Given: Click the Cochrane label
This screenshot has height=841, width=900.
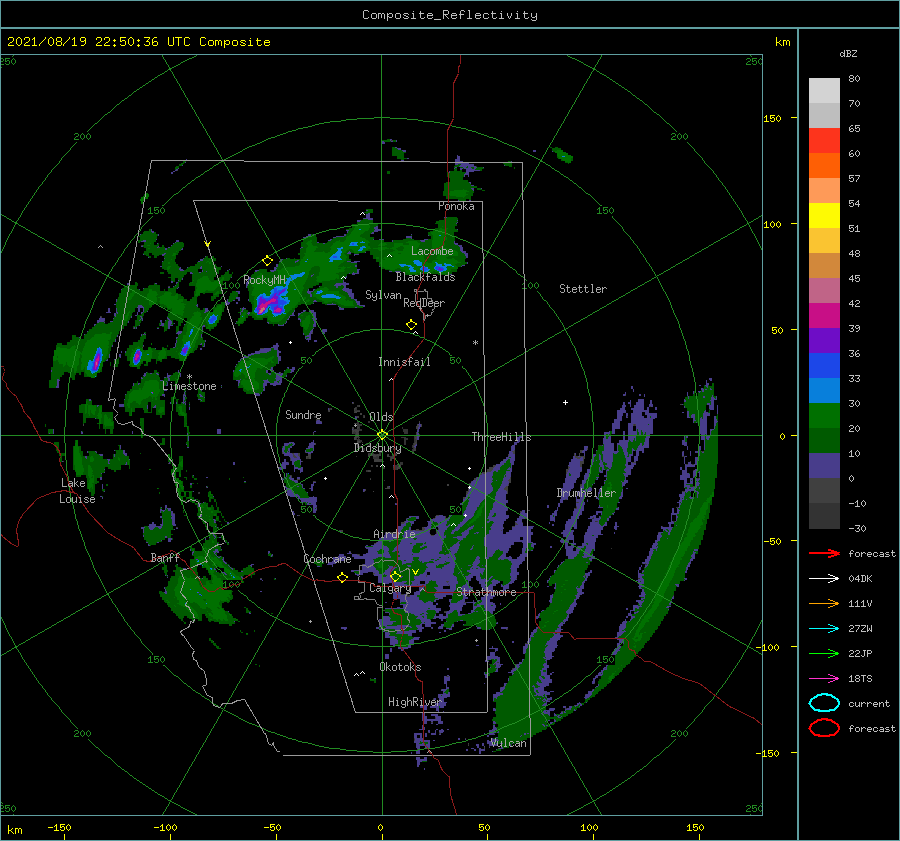Looking at the screenshot, I should [327, 559].
